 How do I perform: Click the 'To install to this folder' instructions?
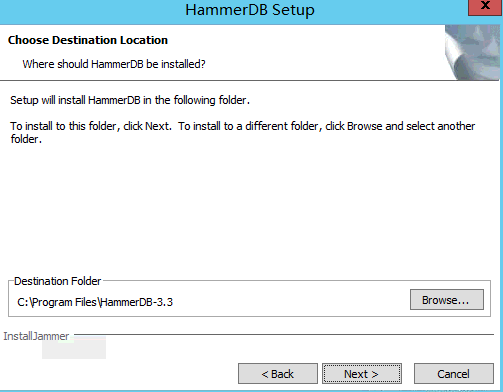tap(242, 132)
